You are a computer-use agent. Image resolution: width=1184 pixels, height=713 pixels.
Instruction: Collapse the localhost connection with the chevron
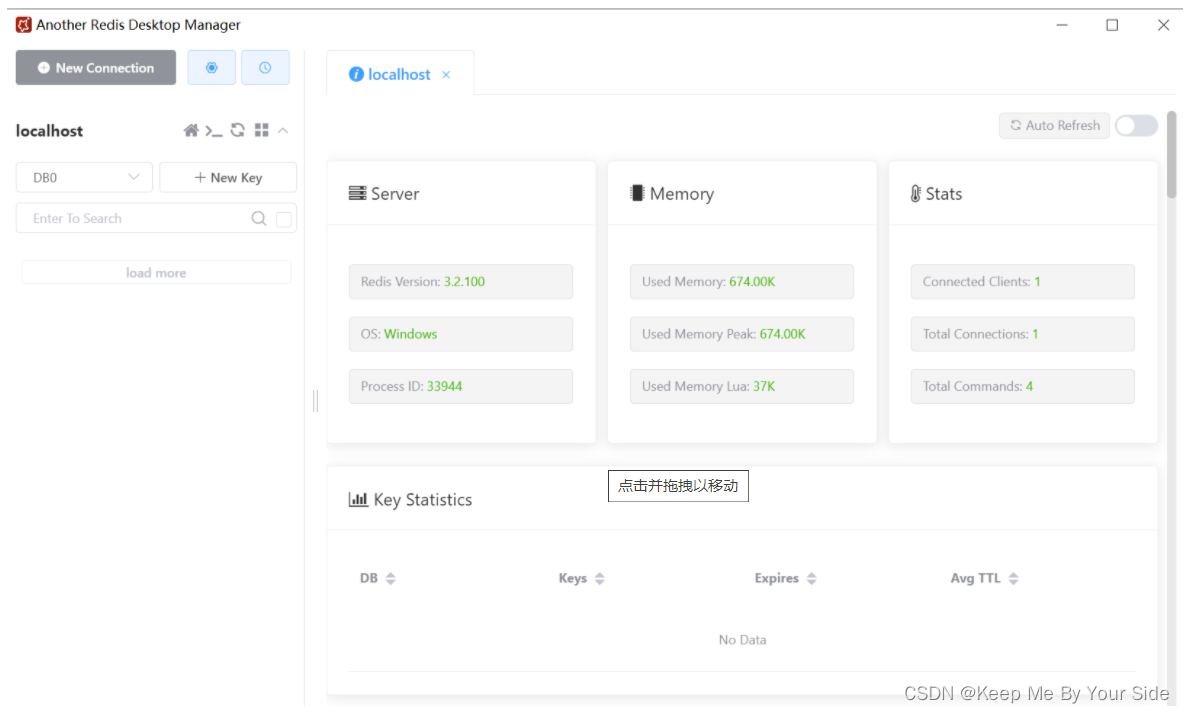(x=282, y=130)
